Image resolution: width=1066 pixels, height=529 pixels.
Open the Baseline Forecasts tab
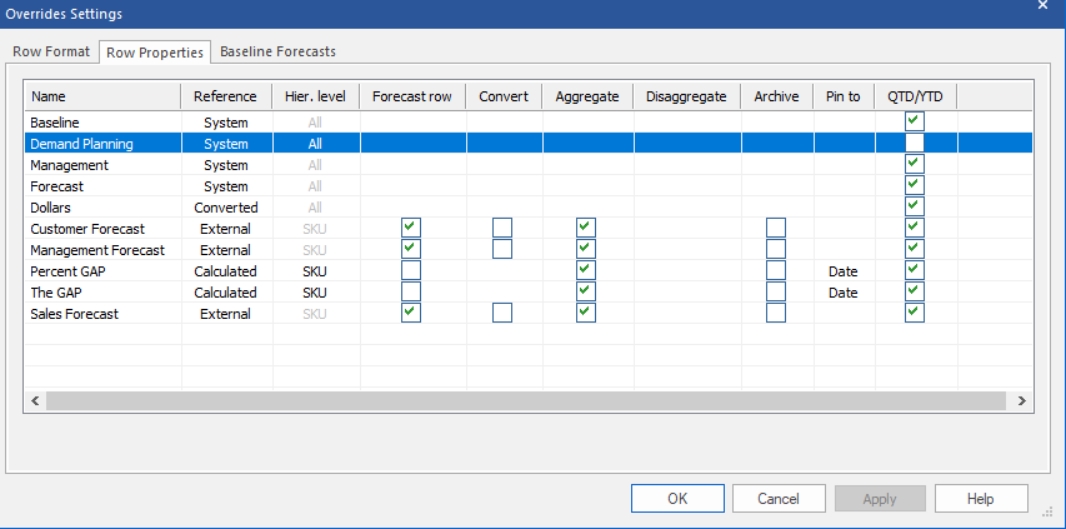(x=277, y=52)
